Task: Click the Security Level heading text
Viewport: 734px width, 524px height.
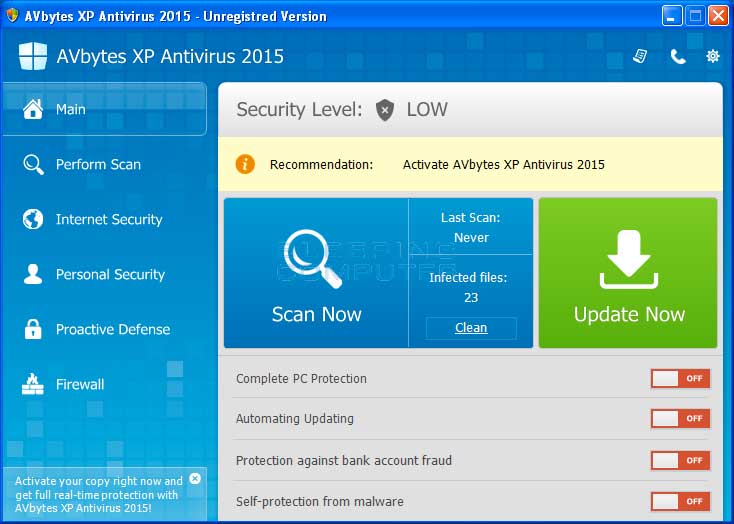Action: (x=299, y=110)
